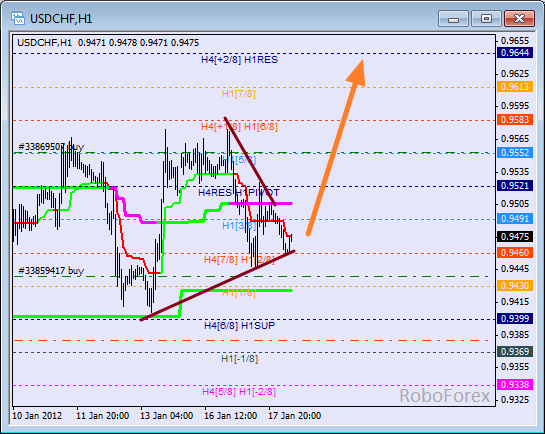The image size is (545, 434).
Task: Click the 0.9644 price level tag
Action: 515,53
